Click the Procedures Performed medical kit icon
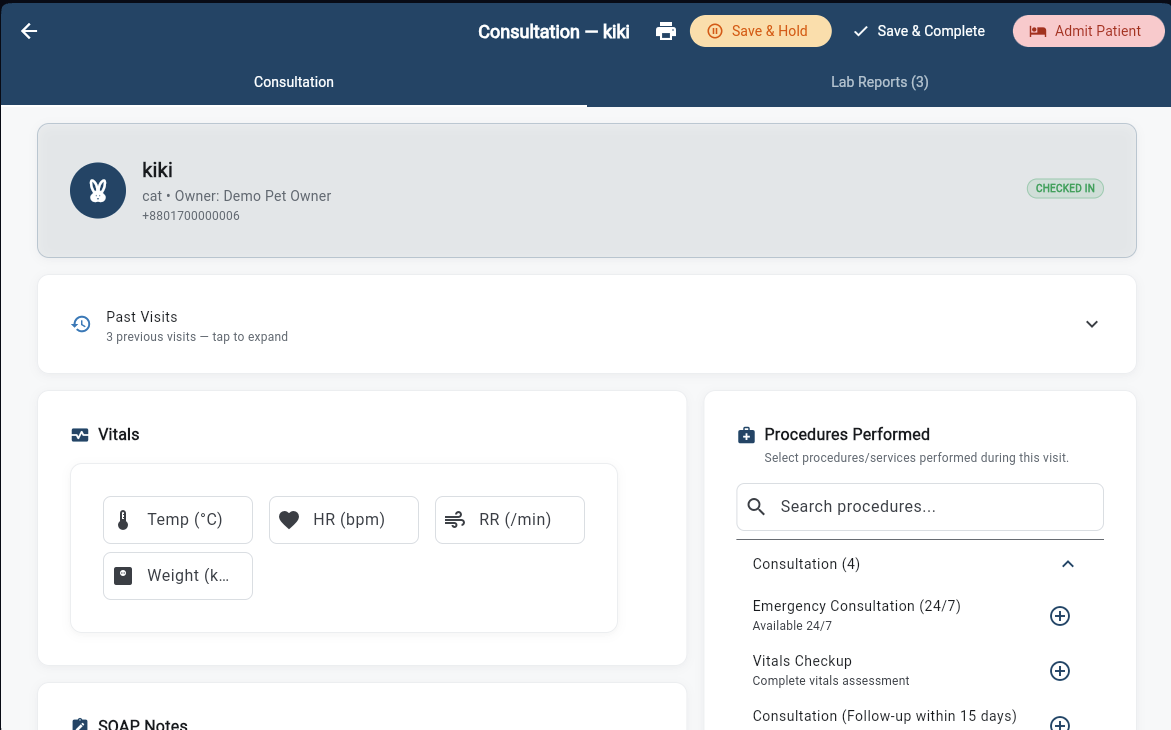The width and height of the screenshot is (1171, 730). point(745,434)
